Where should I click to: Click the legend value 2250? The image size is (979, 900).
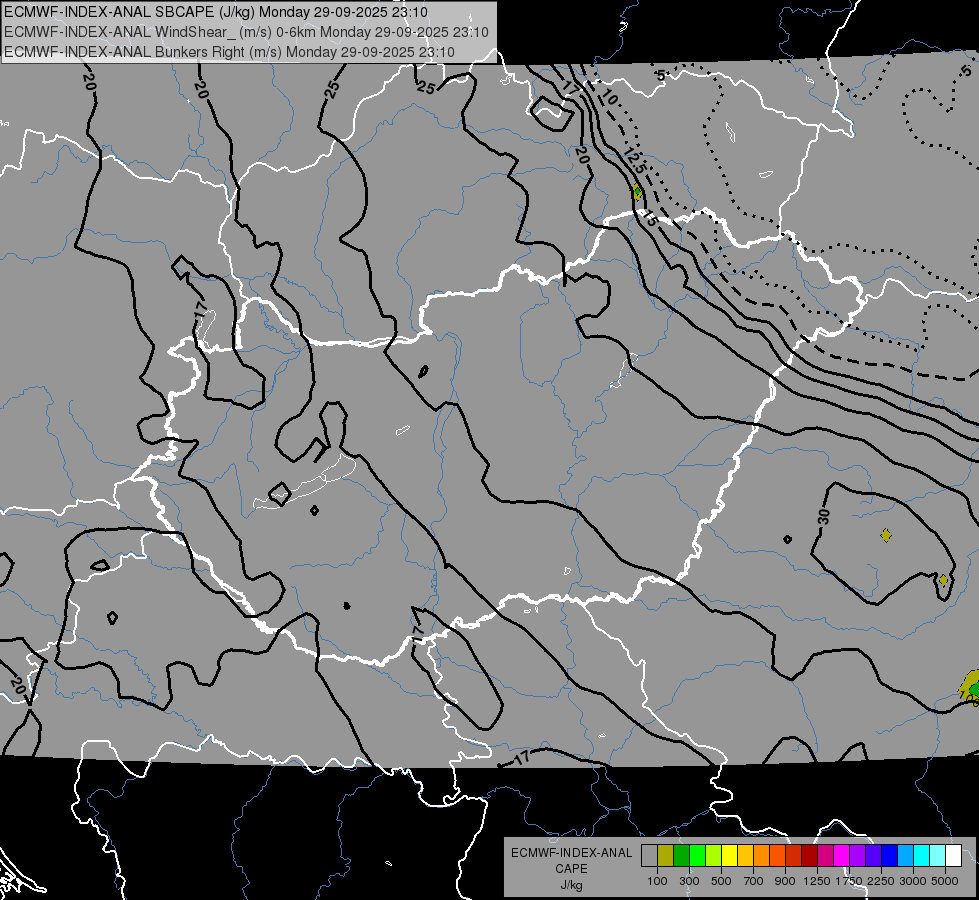pyautogui.click(x=881, y=881)
